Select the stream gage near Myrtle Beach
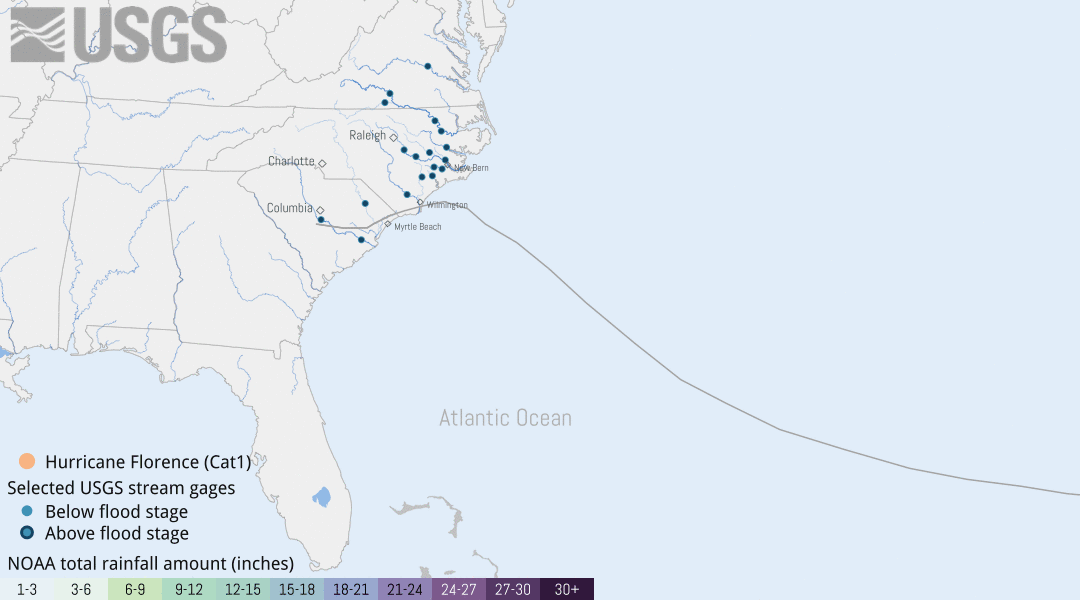Screen dimensions: 1080x600 point(360,240)
